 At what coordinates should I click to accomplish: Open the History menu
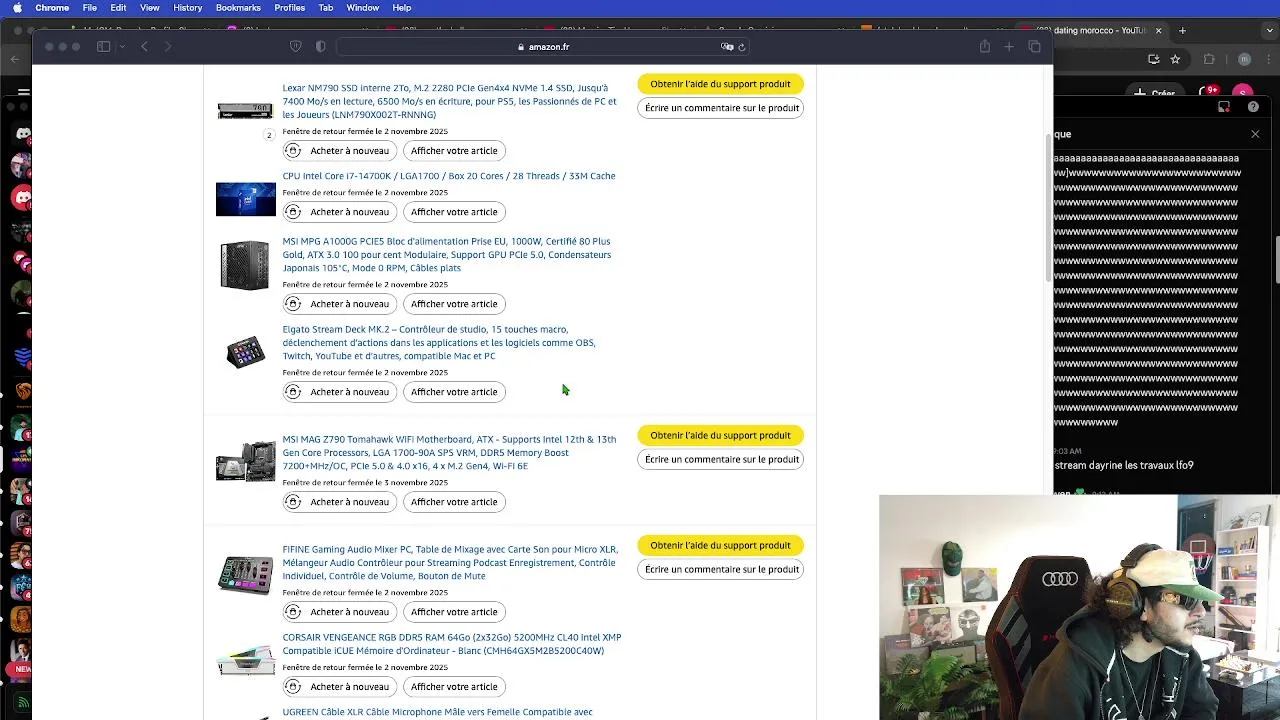coord(187,7)
